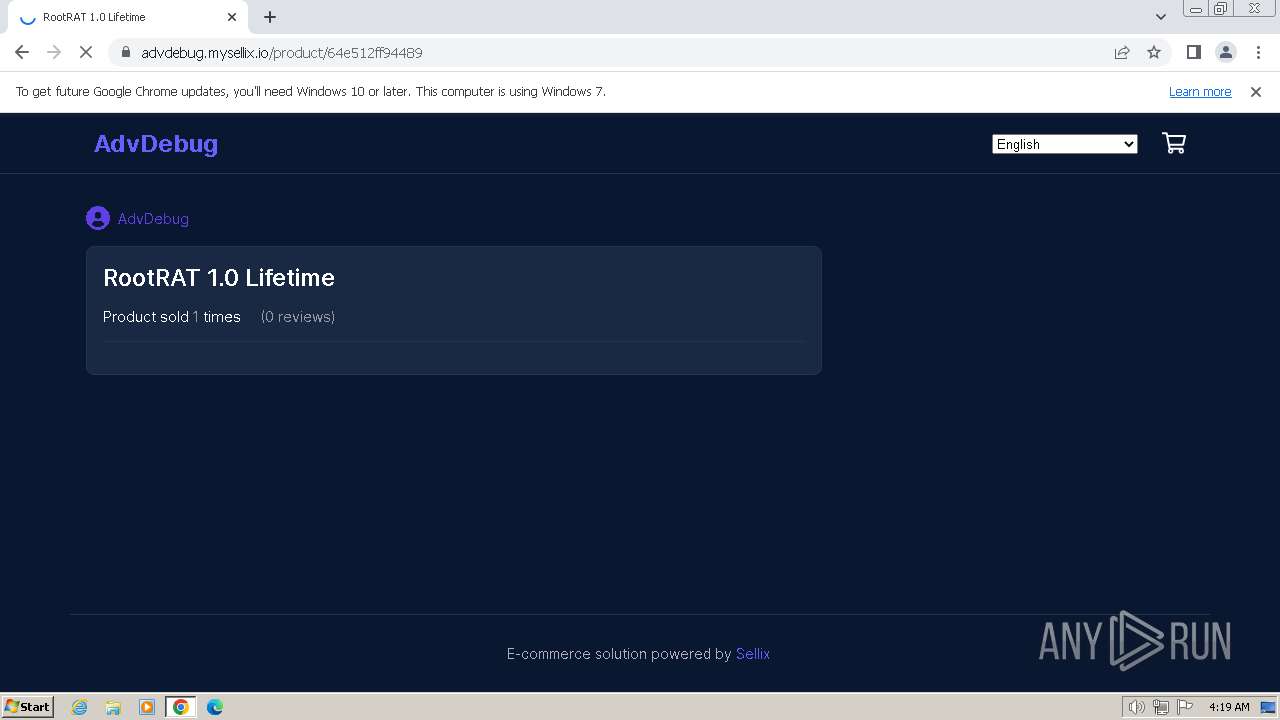Screen dimensions: 1280x720
Task: Bookmark this page with star icon
Action: (1154, 52)
